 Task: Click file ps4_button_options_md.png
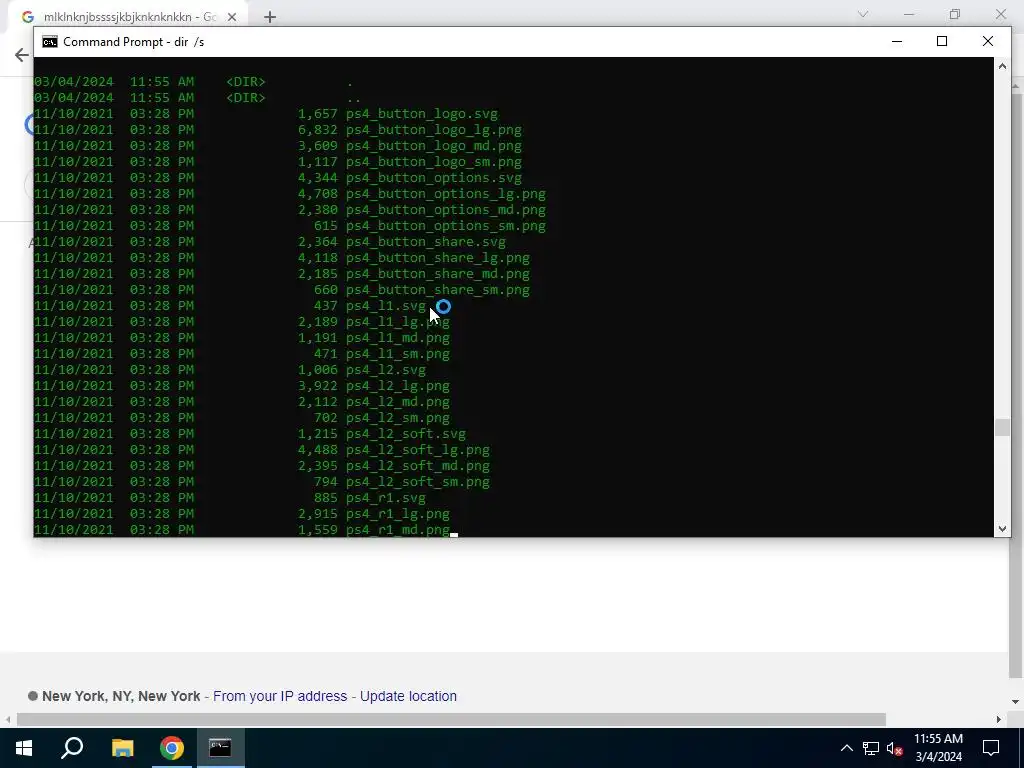[x=446, y=210]
